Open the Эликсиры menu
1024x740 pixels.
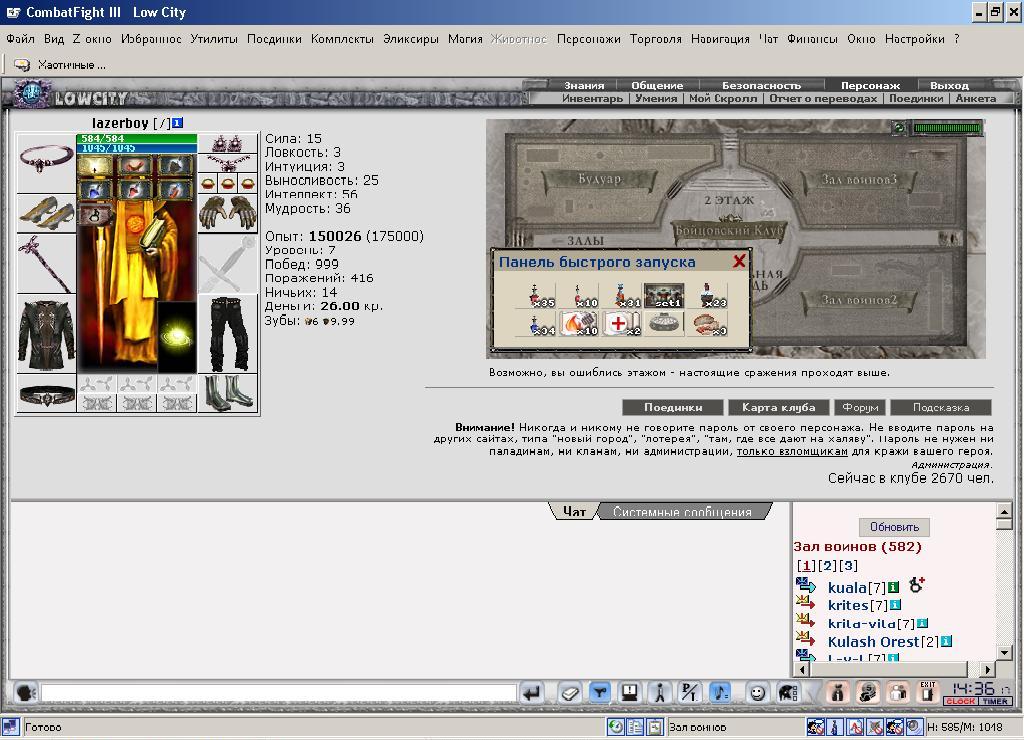[x=411, y=39]
